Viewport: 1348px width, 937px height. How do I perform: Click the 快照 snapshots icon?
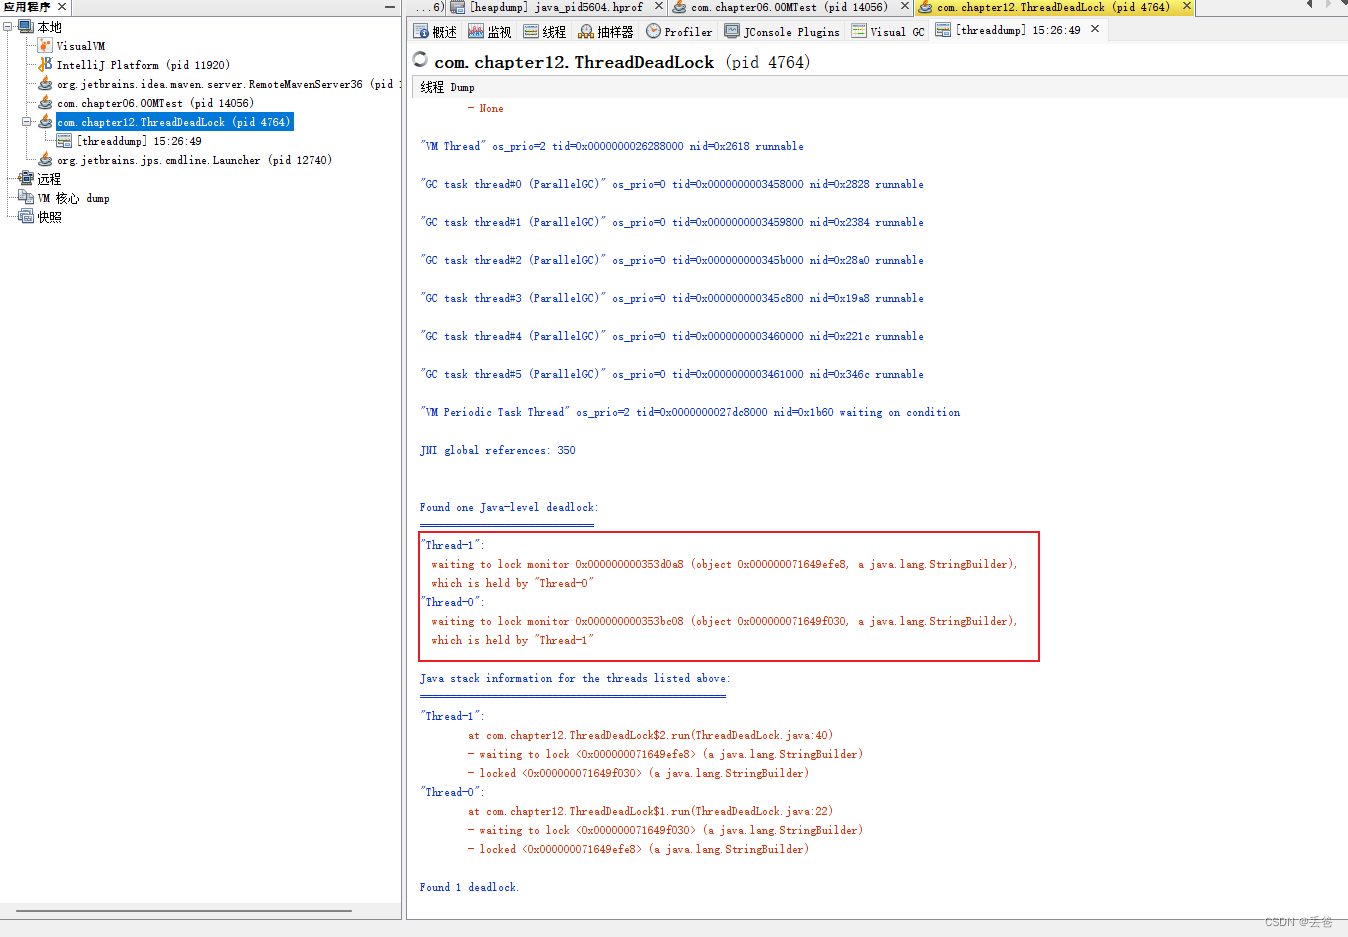[x=26, y=217]
